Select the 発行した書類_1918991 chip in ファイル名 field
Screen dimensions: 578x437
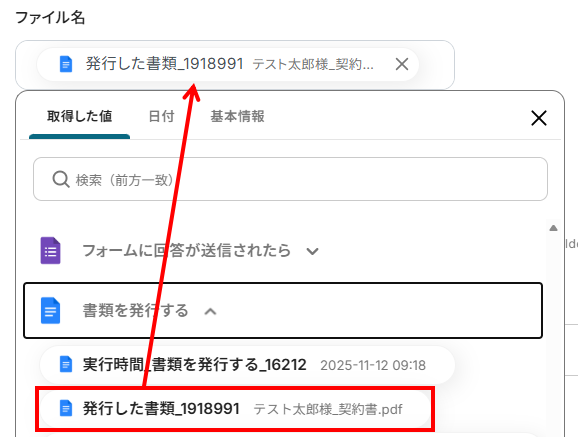[x=228, y=64]
